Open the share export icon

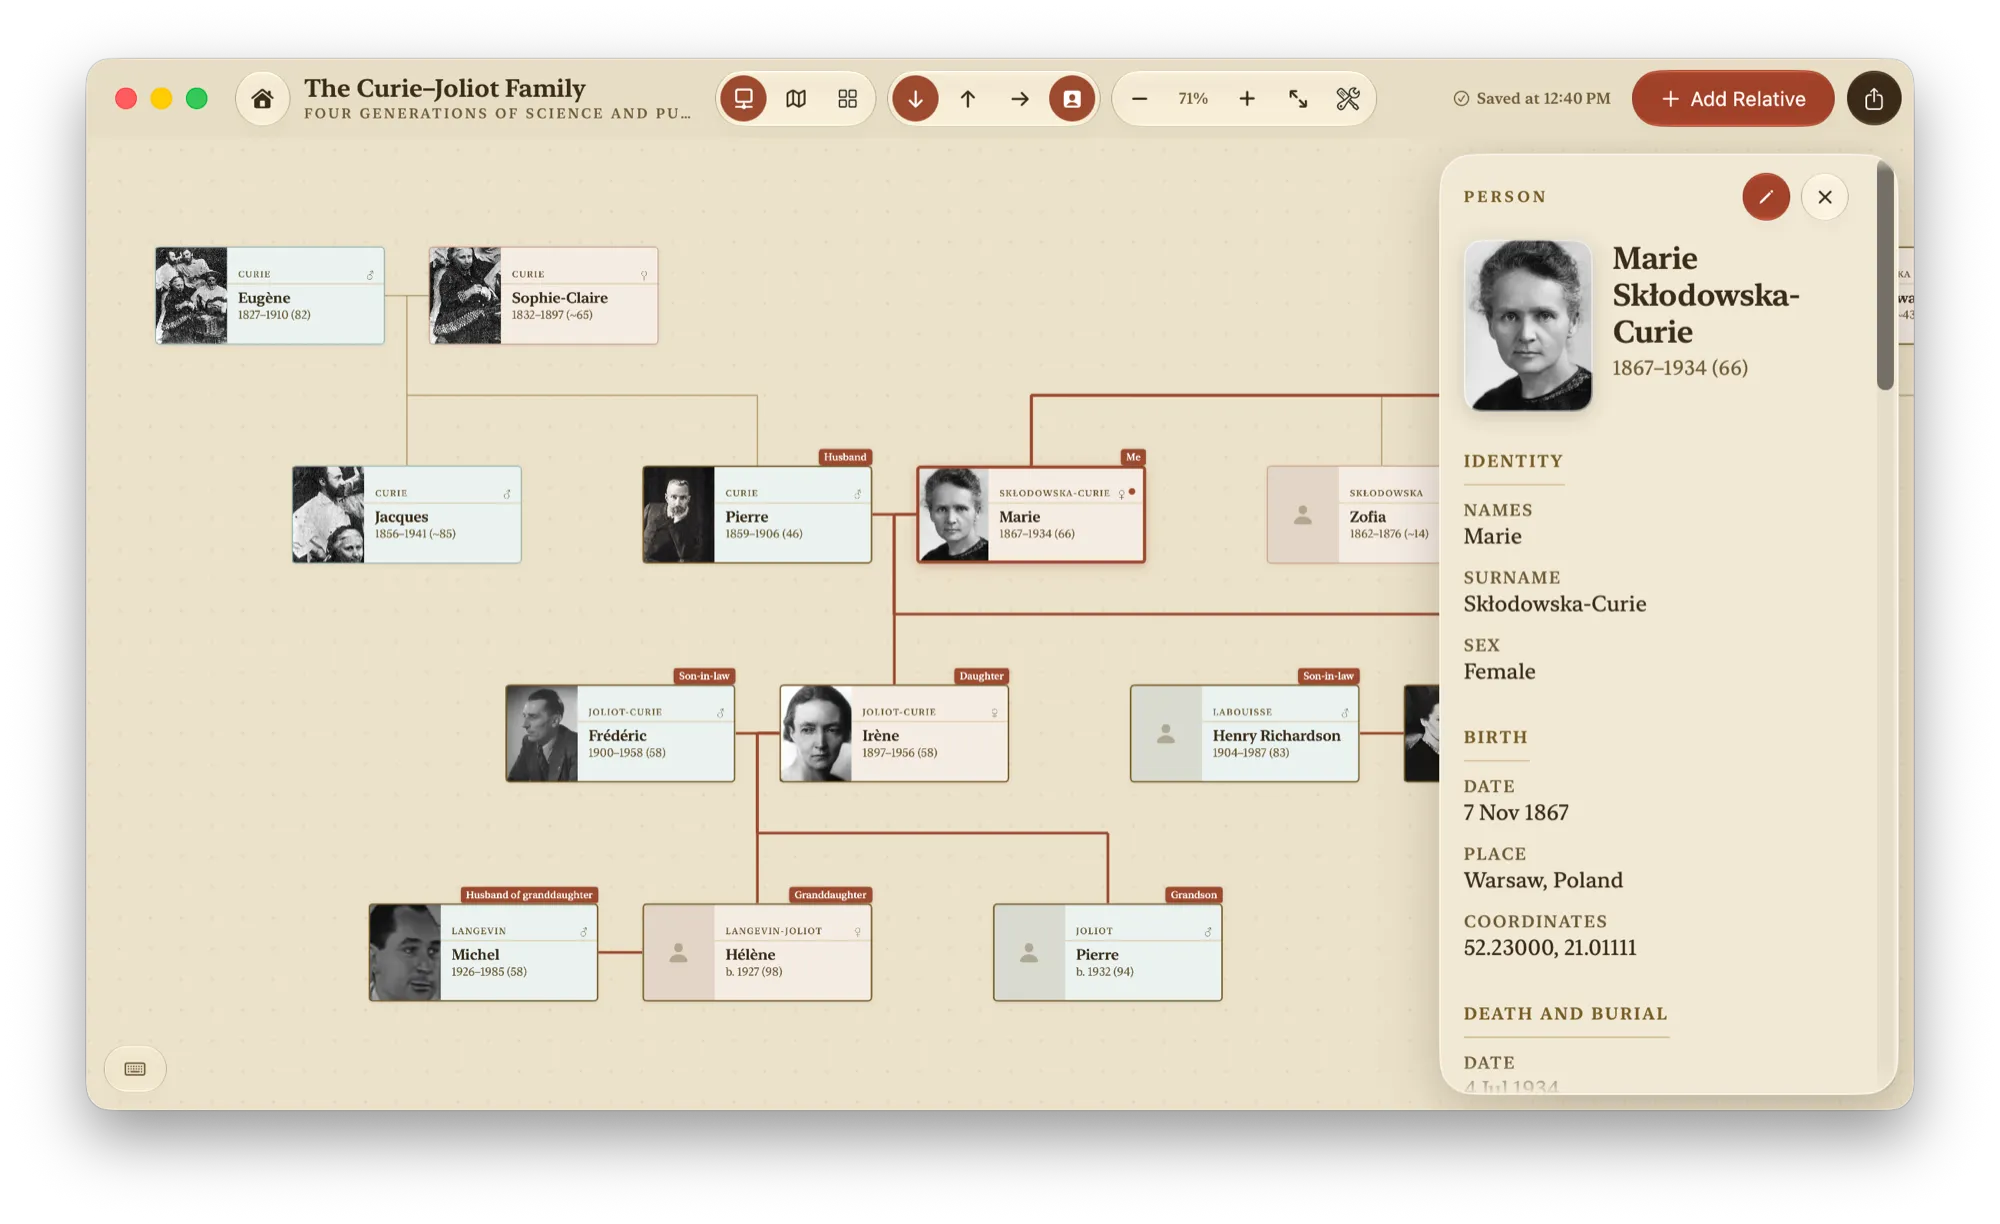pyautogui.click(x=1874, y=98)
